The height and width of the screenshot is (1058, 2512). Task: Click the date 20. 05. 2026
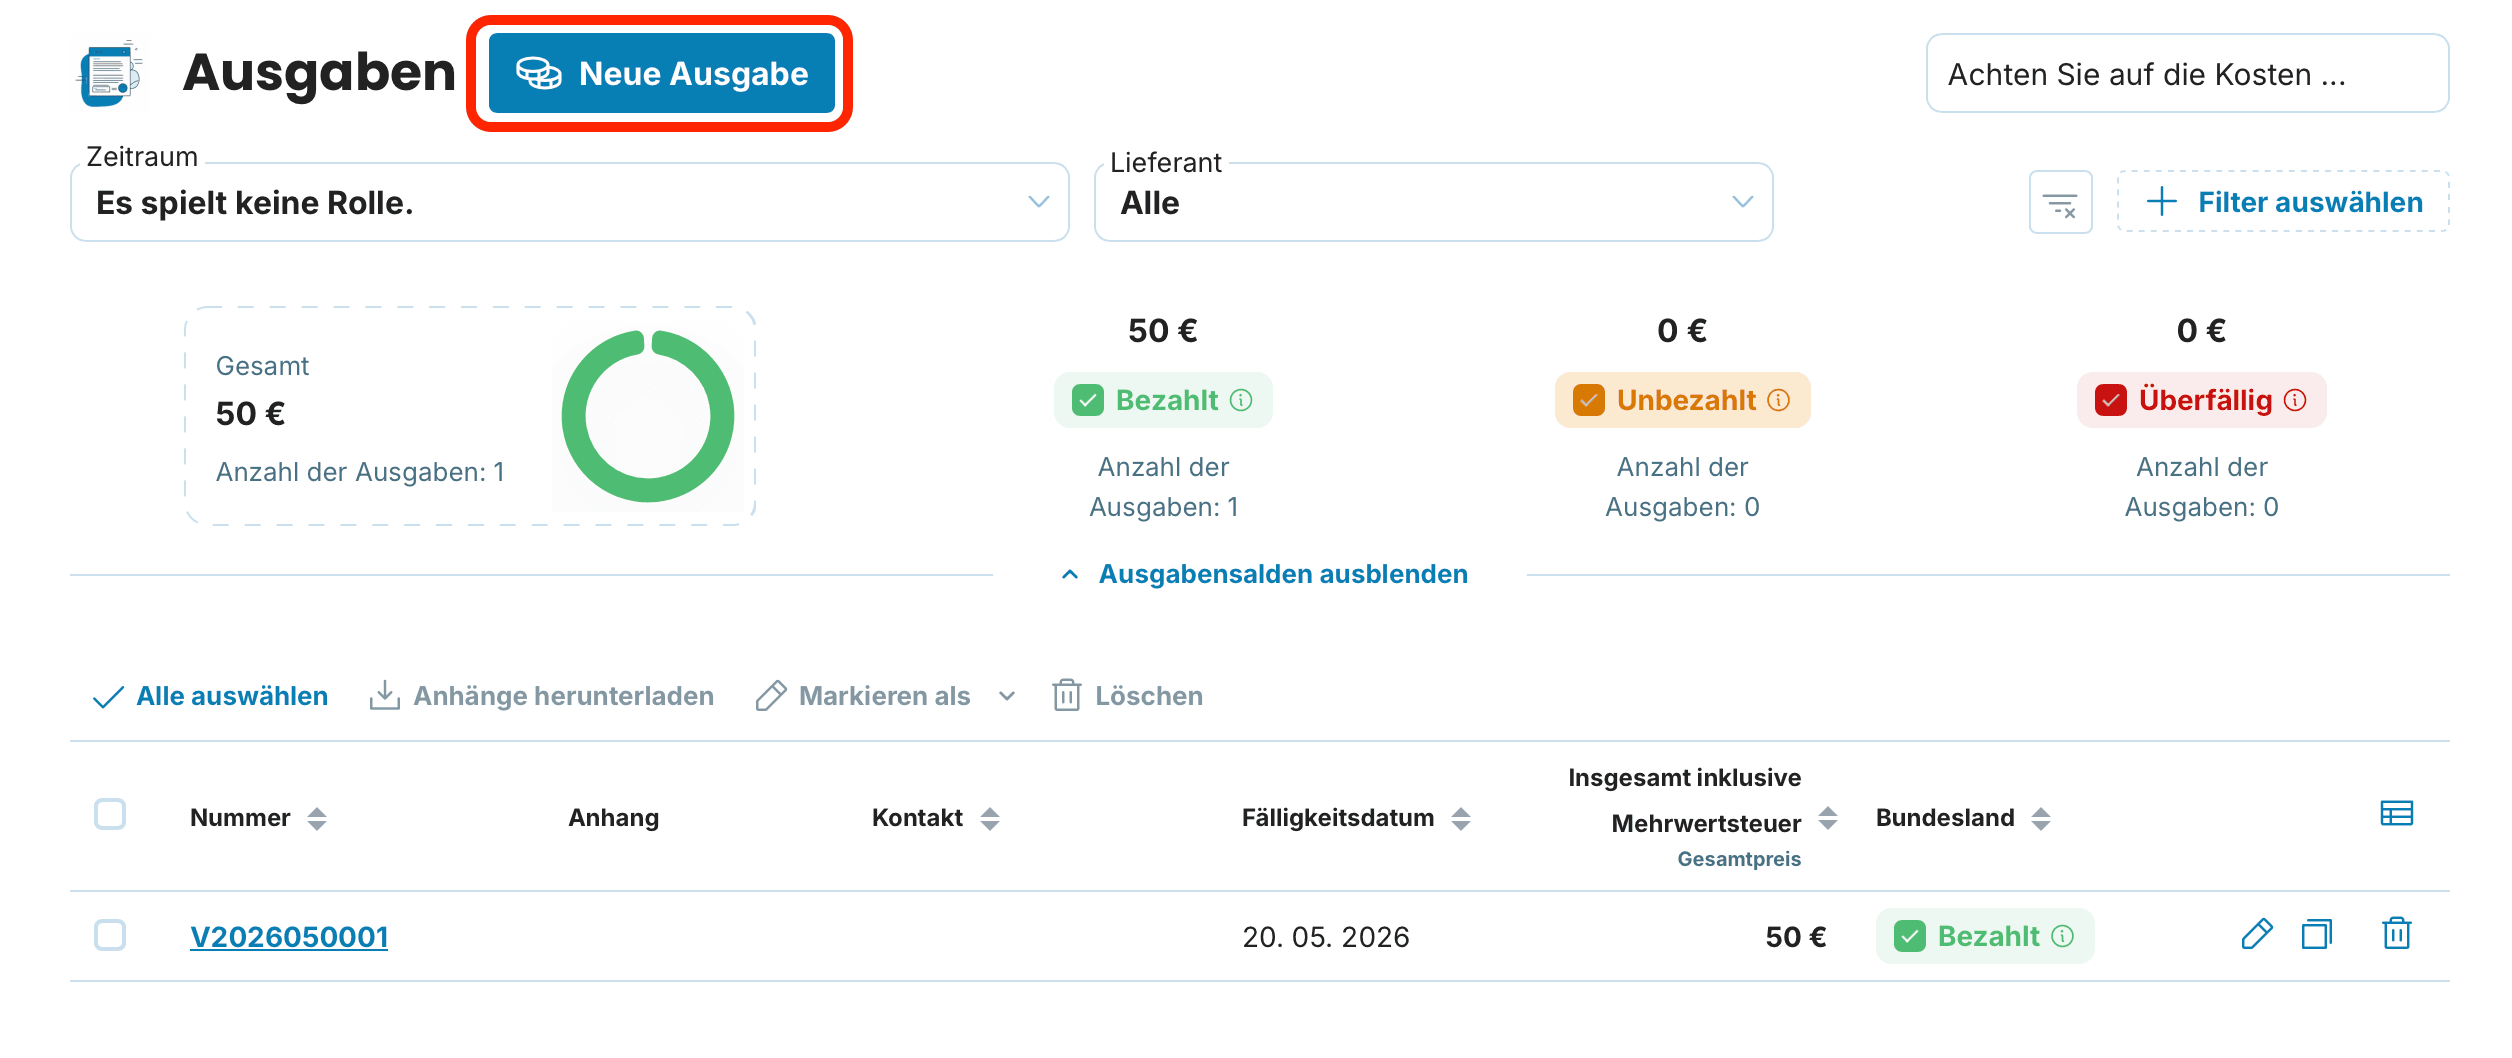pyautogui.click(x=1326, y=937)
